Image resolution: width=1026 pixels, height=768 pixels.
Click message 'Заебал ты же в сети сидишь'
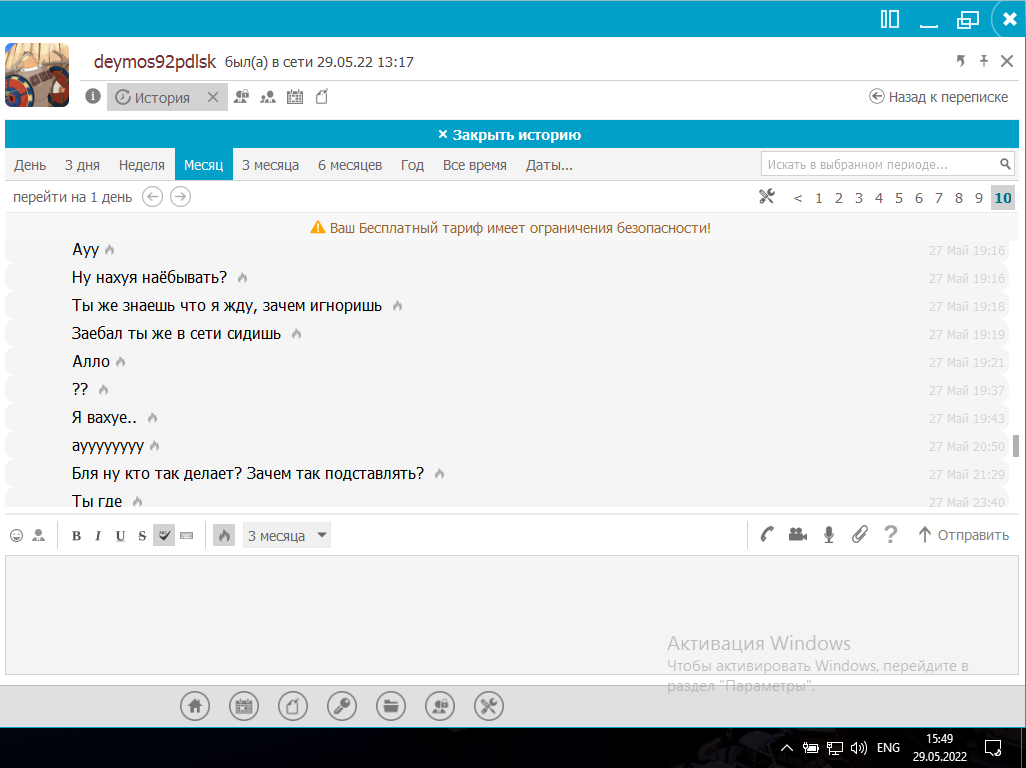(x=176, y=334)
